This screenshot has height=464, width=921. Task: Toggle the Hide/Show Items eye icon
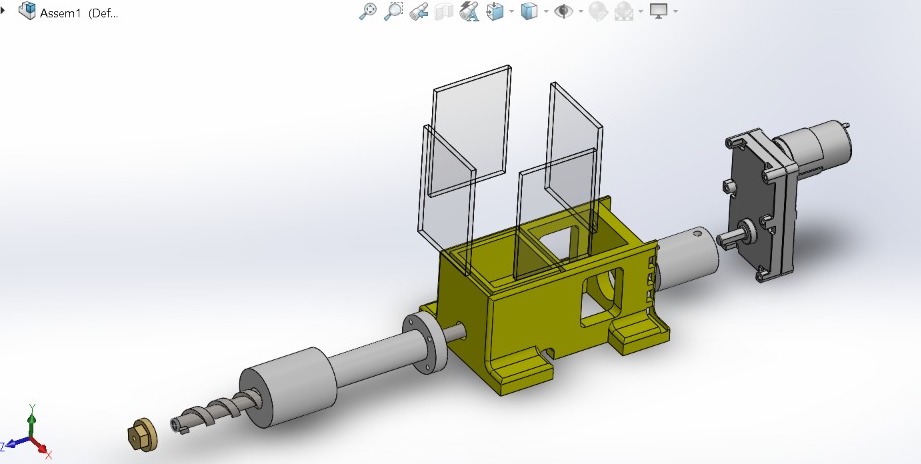[564, 11]
